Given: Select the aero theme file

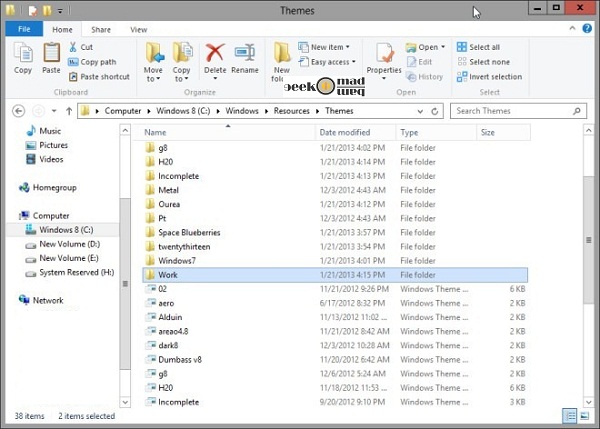Looking at the screenshot, I should coord(335,303).
